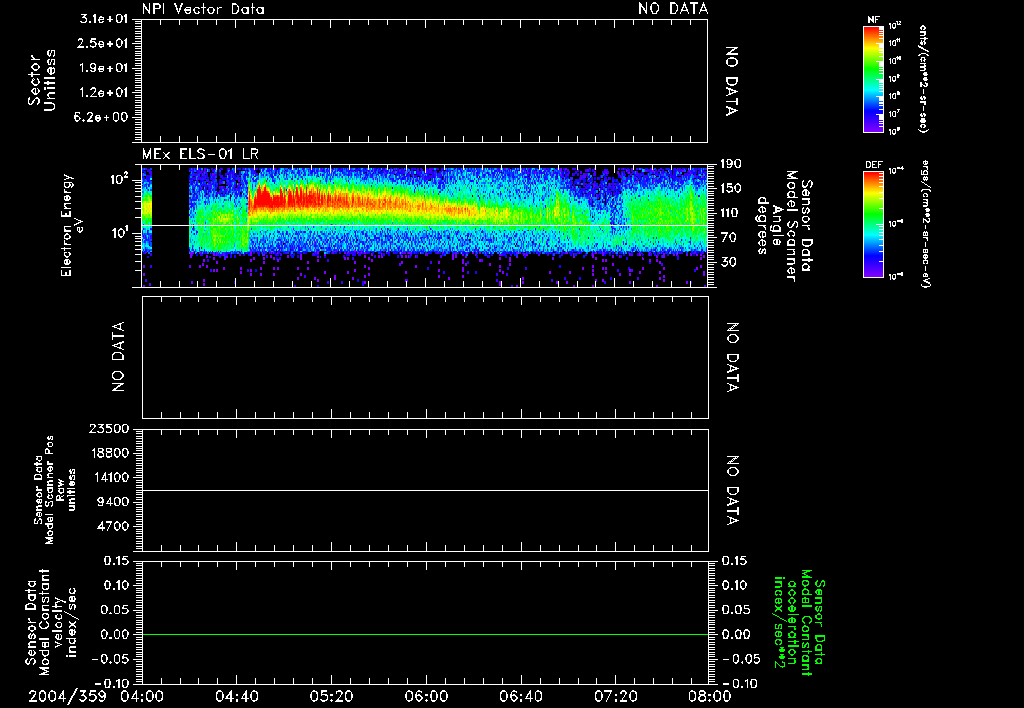This screenshot has width=1024, height=708.
Task: Select the 'MEx ELS-01 LR' panel title
Action: pos(200,155)
